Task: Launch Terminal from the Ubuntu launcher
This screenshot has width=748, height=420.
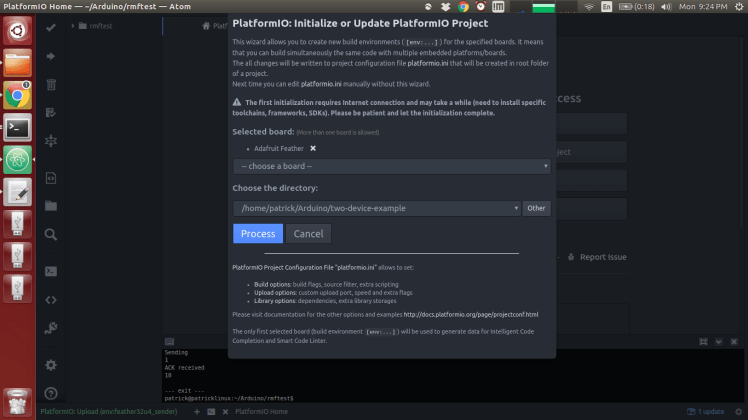Action: click(x=17, y=127)
